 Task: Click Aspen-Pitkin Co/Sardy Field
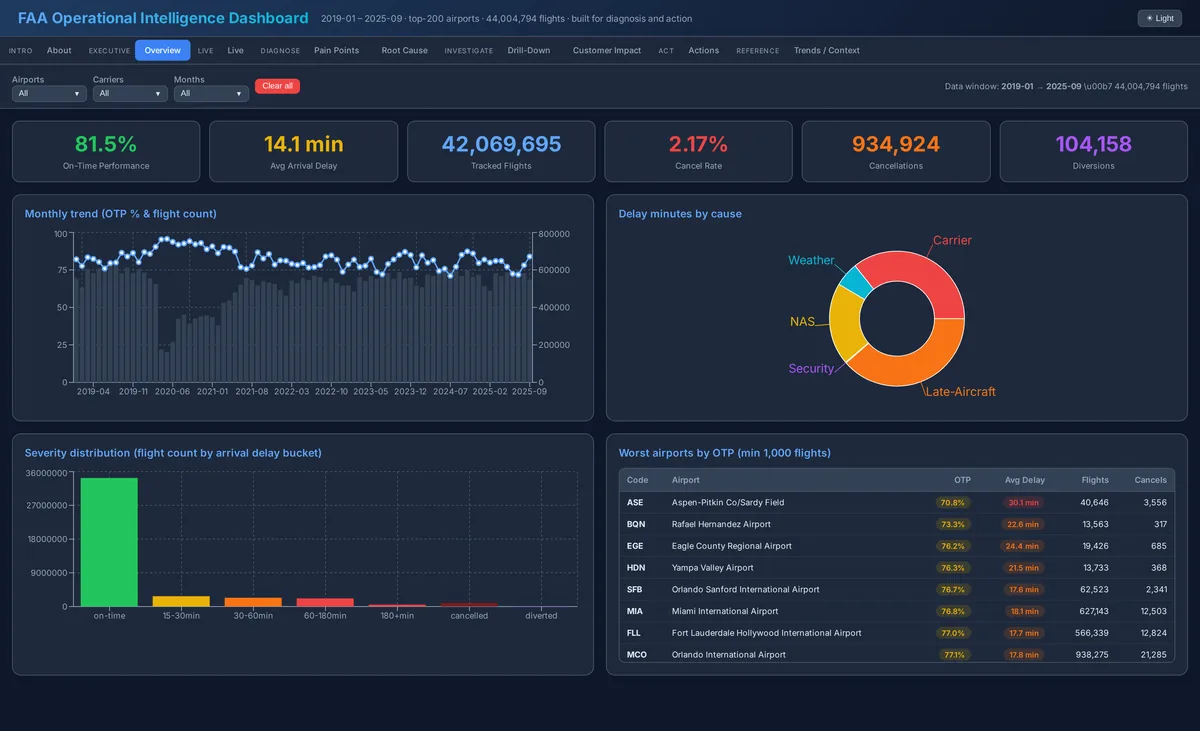pyautogui.click(x=728, y=502)
